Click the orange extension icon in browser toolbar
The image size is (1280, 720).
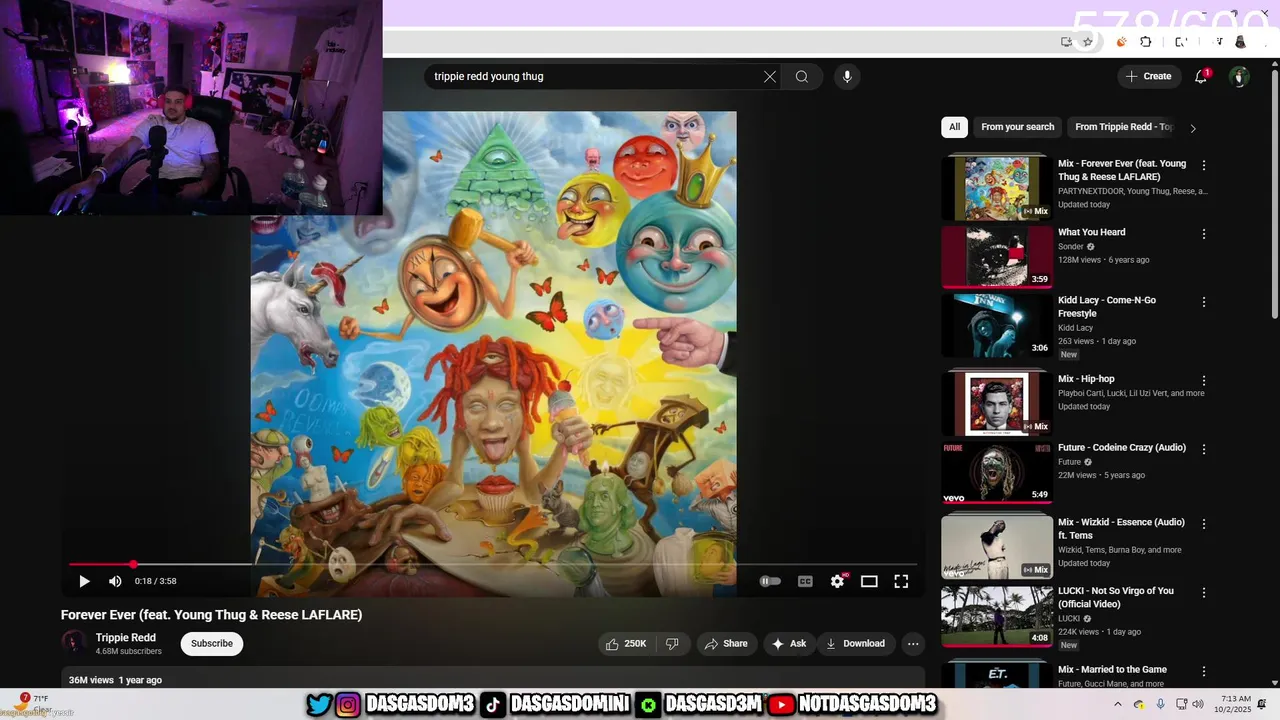click(1121, 42)
